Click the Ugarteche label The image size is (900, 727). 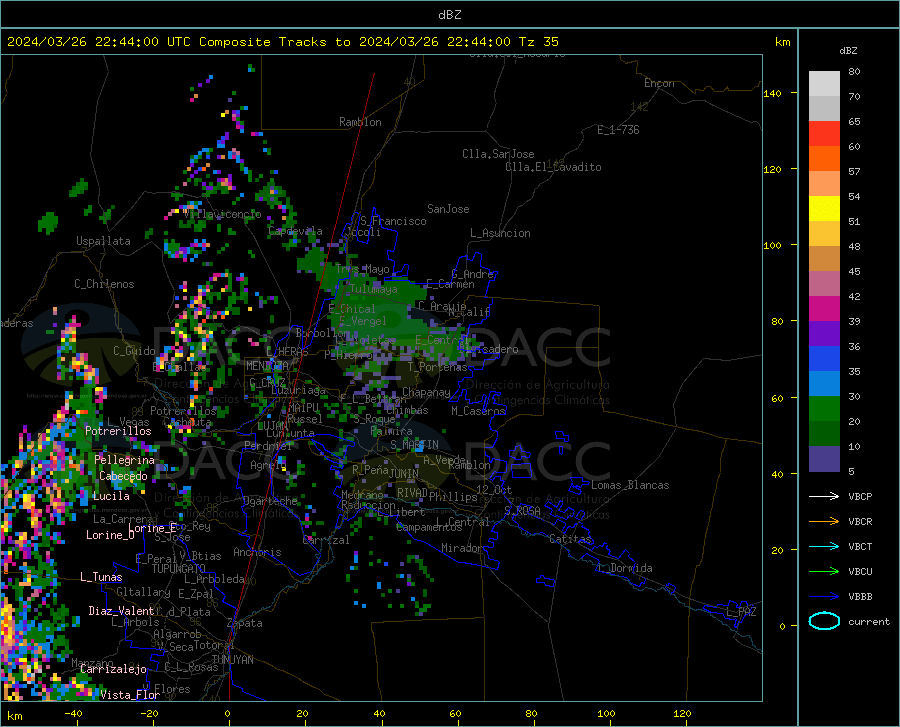click(270, 501)
